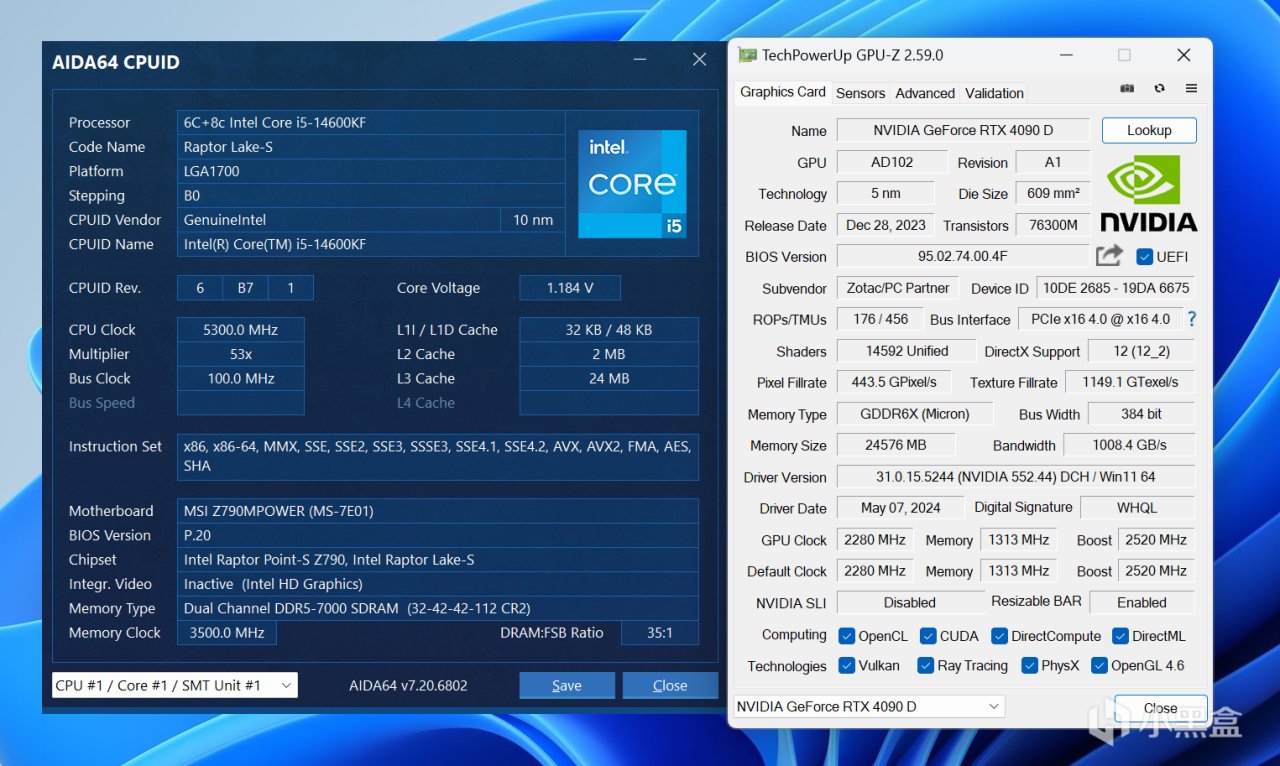Click the Bus Width 384 bit value
This screenshot has height=766, width=1280.
point(1141,414)
